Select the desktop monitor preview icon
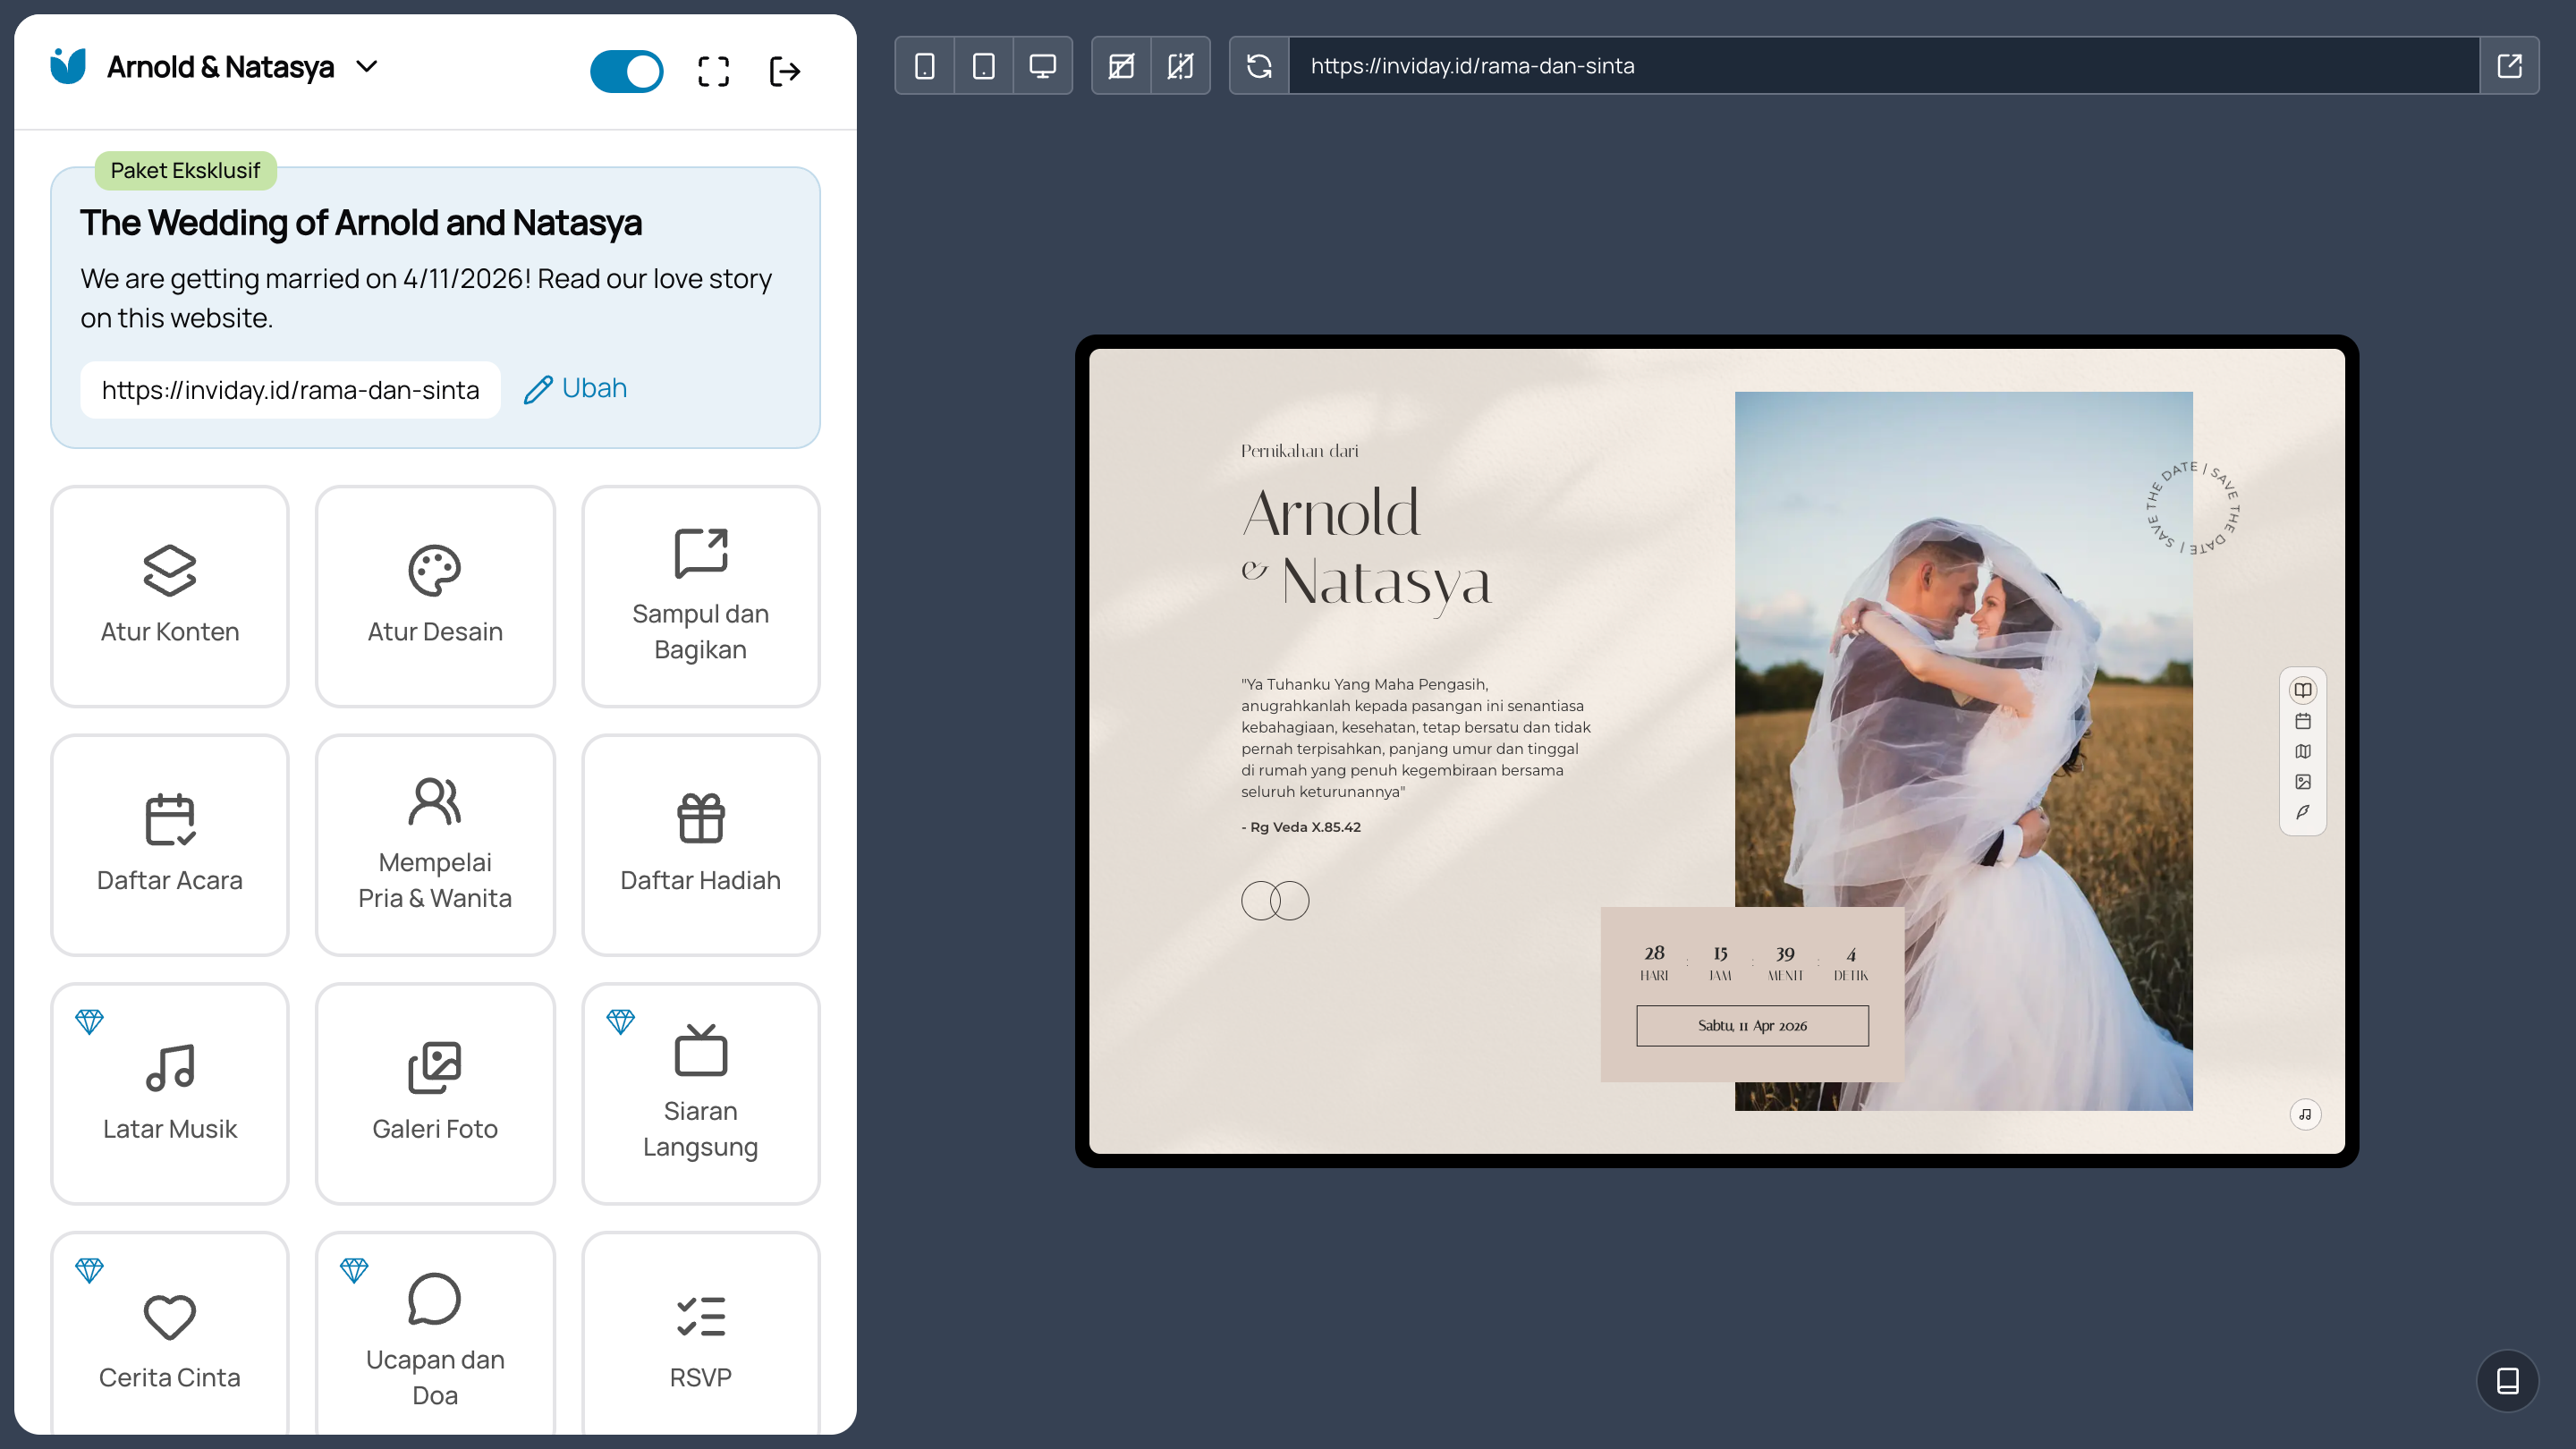 [1042, 66]
